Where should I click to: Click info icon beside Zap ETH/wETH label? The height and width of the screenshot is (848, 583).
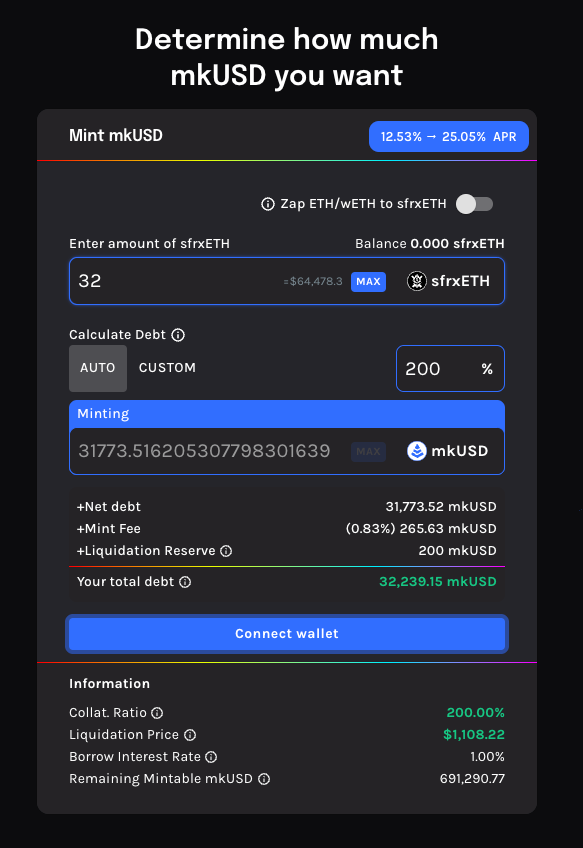(x=268, y=204)
